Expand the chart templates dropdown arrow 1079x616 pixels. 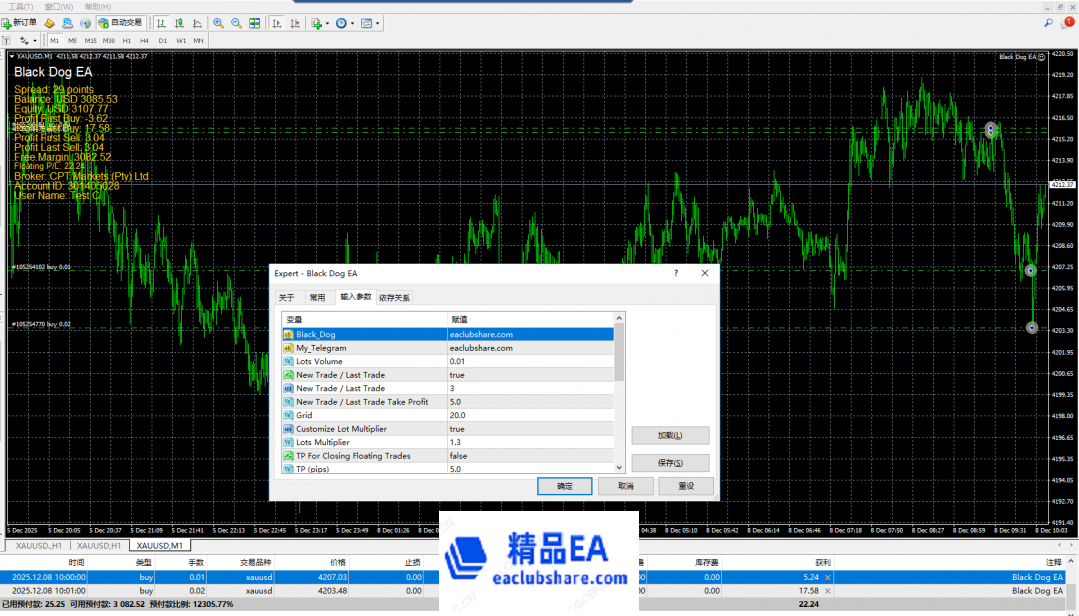click(x=378, y=23)
